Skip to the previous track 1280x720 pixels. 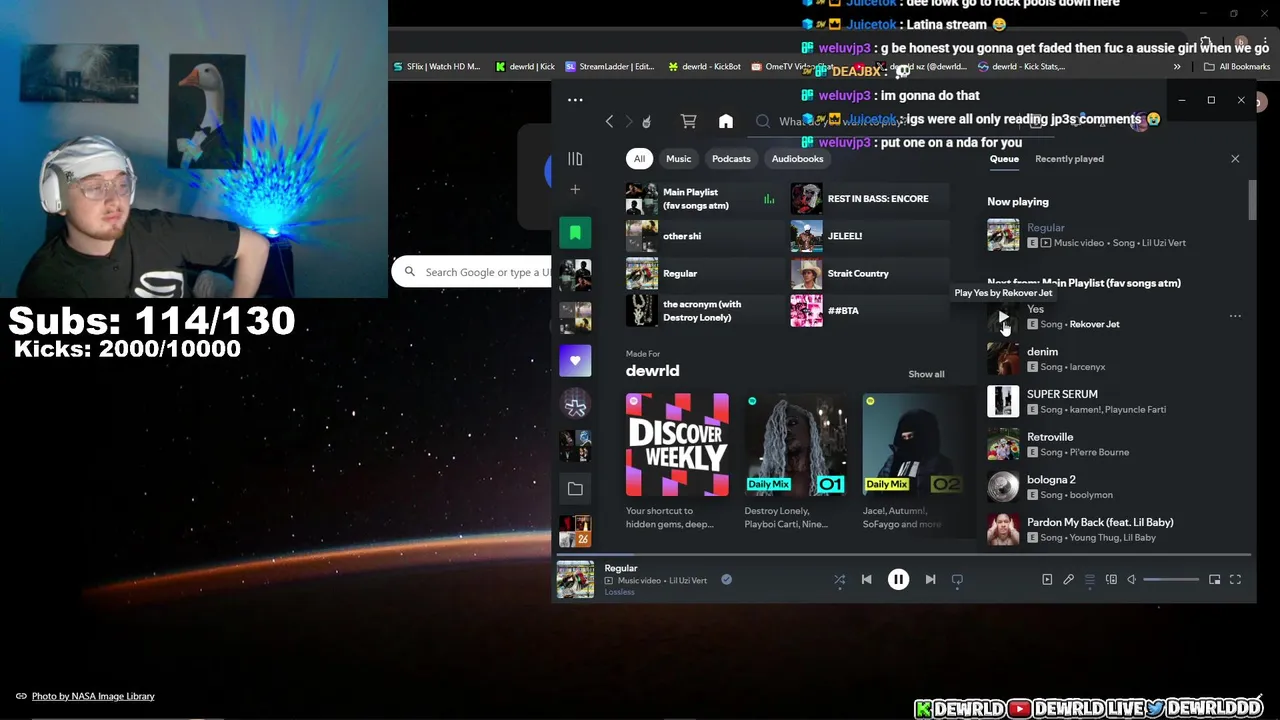pyautogui.click(x=867, y=580)
